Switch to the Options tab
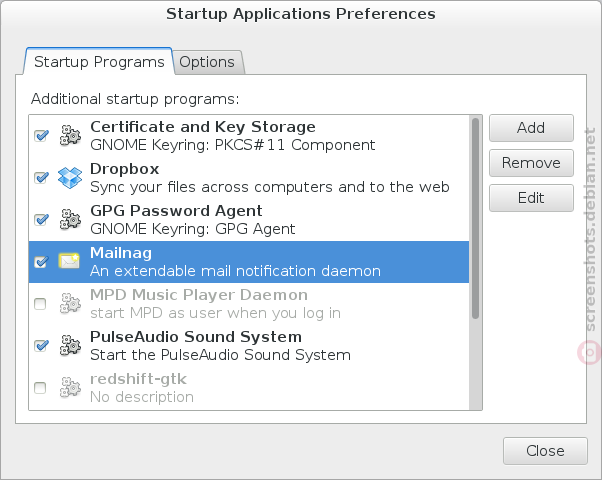Image resolution: width=602 pixels, height=480 pixels. tap(207, 62)
